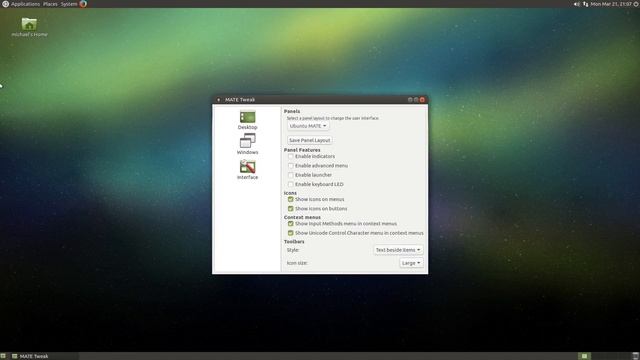Open the volume control in the top panel
This screenshot has height=360, width=640.
577,4
